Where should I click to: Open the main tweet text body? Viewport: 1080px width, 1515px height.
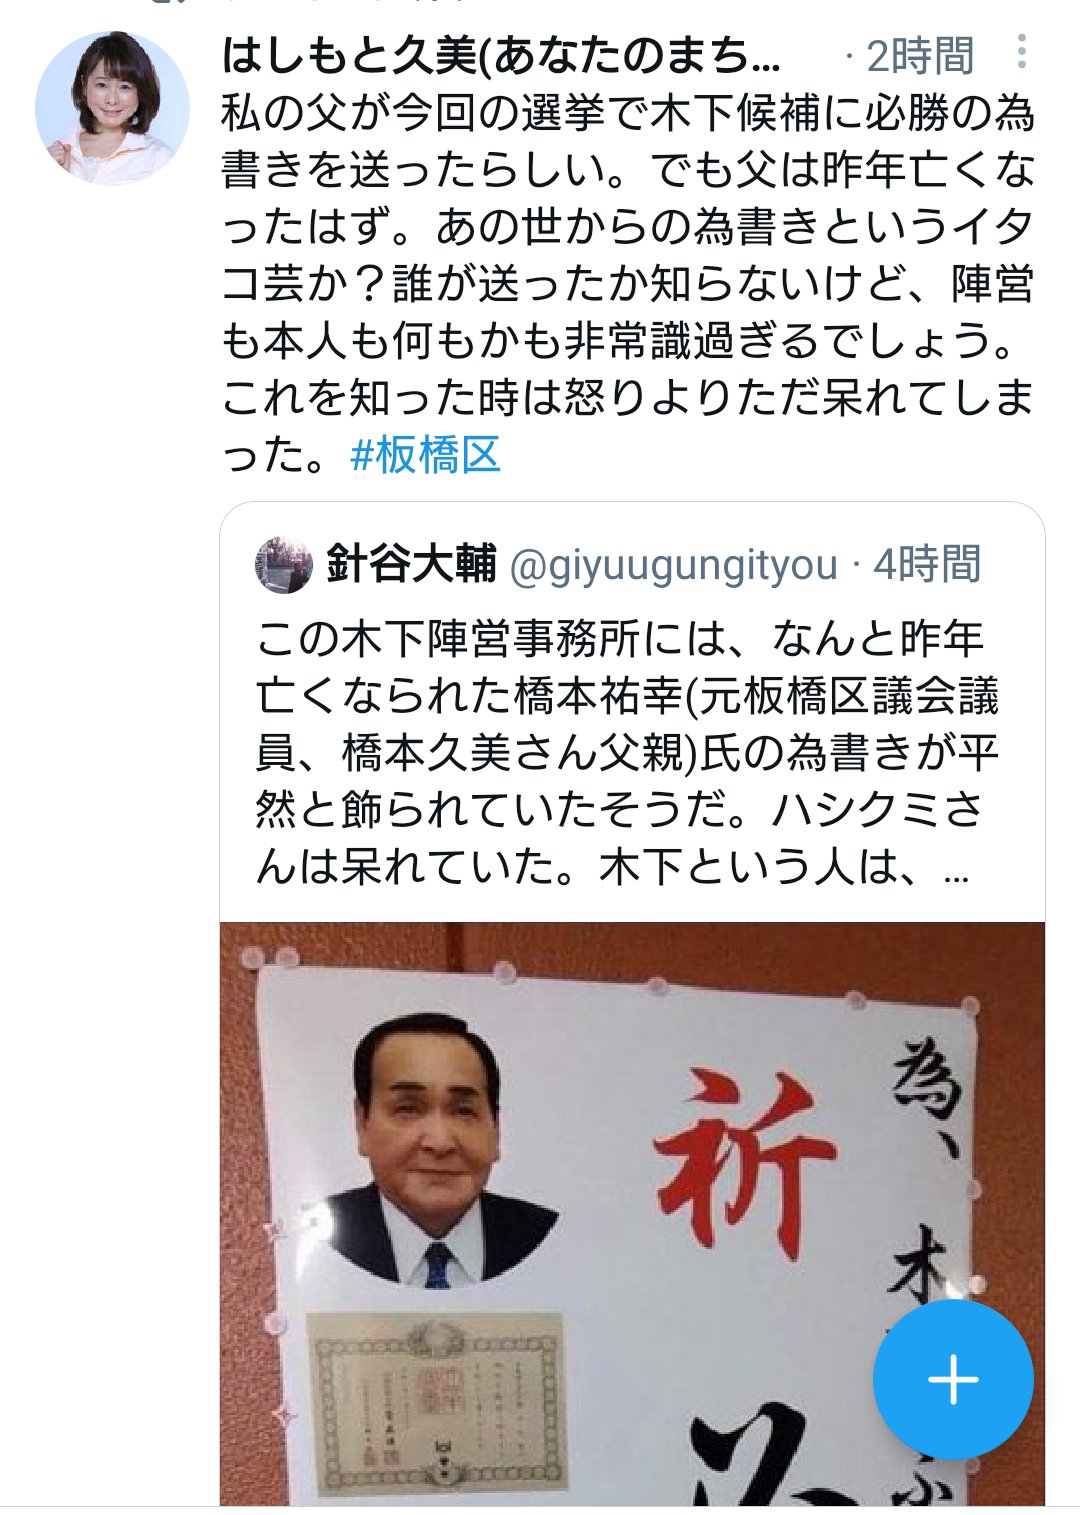point(628,284)
